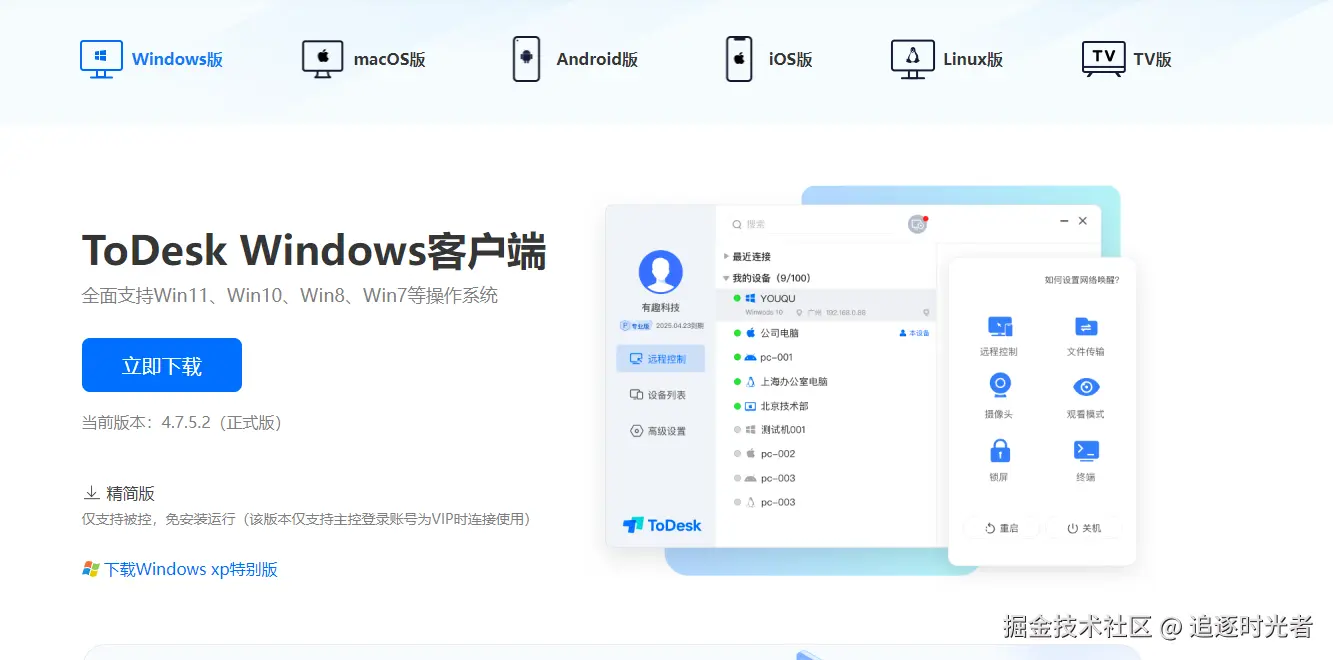Select the Windows版 platform tab
Image resolution: width=1333 pixels, height=660 pixels.
pyautogui.click(x=152, y=59)
